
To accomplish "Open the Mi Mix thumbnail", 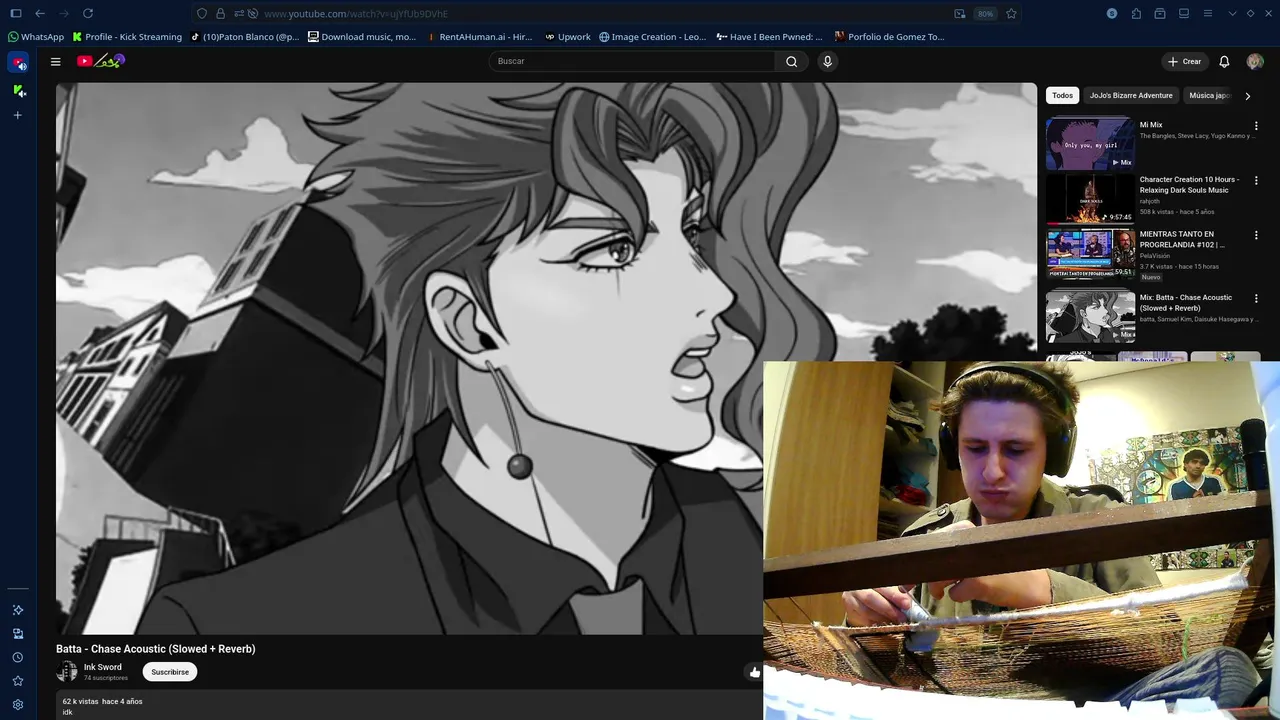I will pos(1090,143).
